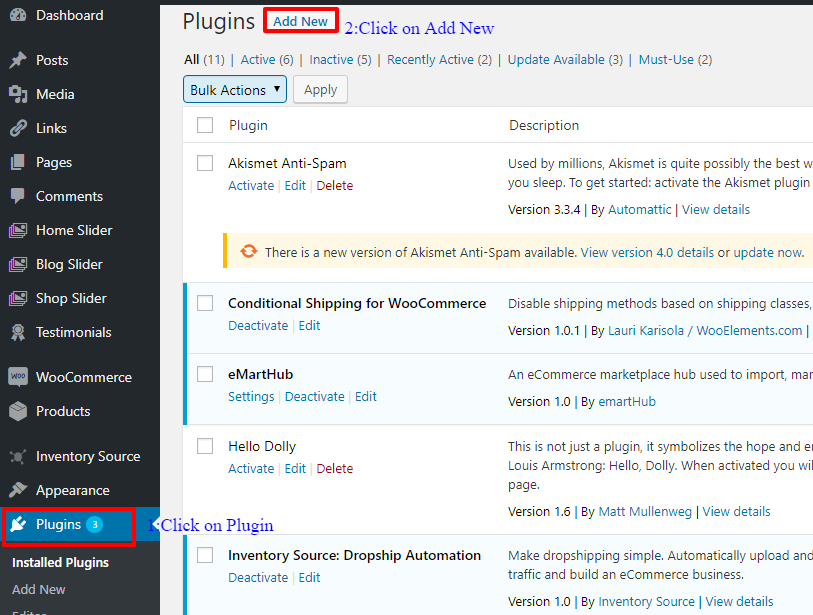Open the Media menu
The height and width of the screenshot is (615, 813).
[55, 94]
